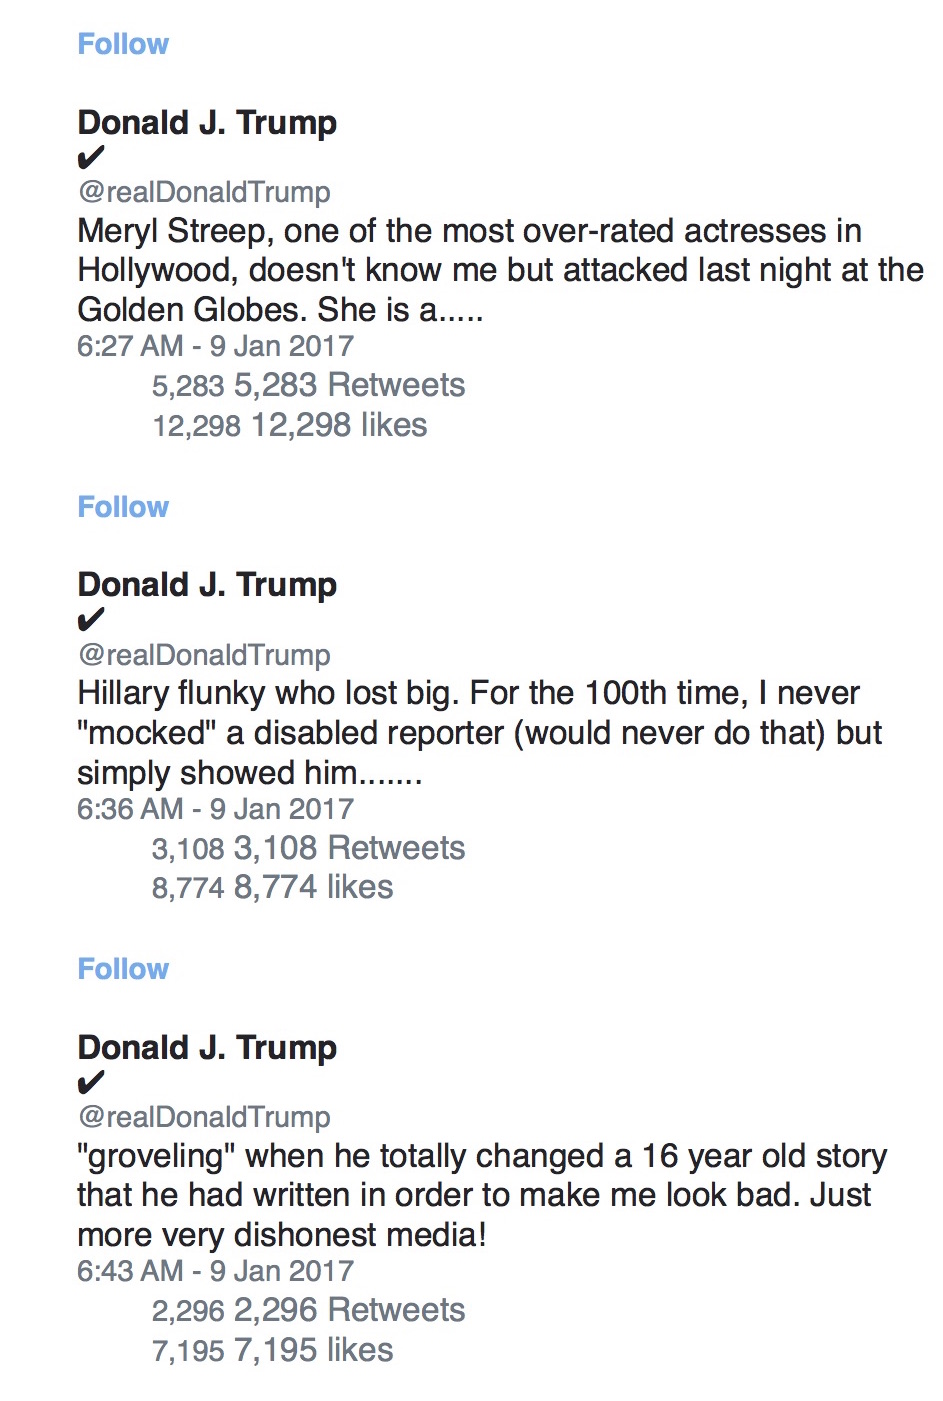Click verified checkmark on the Meryl Streep tweet
The height and width of the screenshot is (1401, 943).
[x=90, y=158]
